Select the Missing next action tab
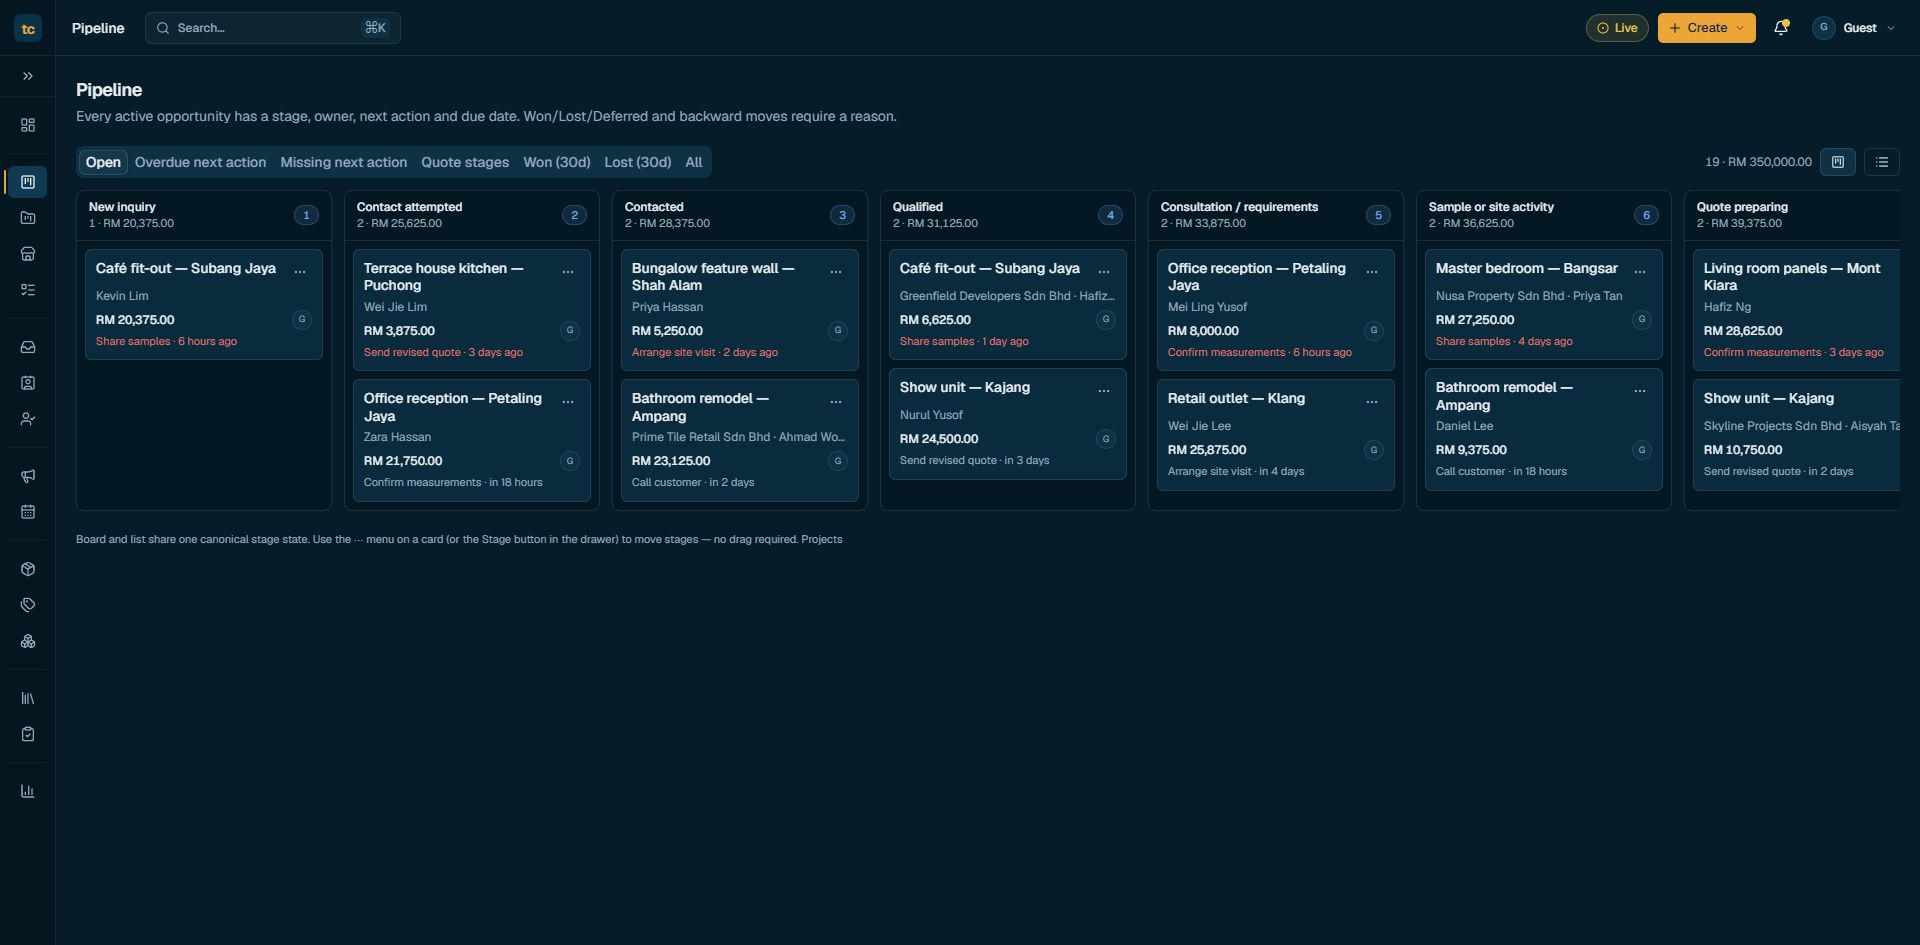Screen dimensions: 1920x945 click(x=344, y=162)
